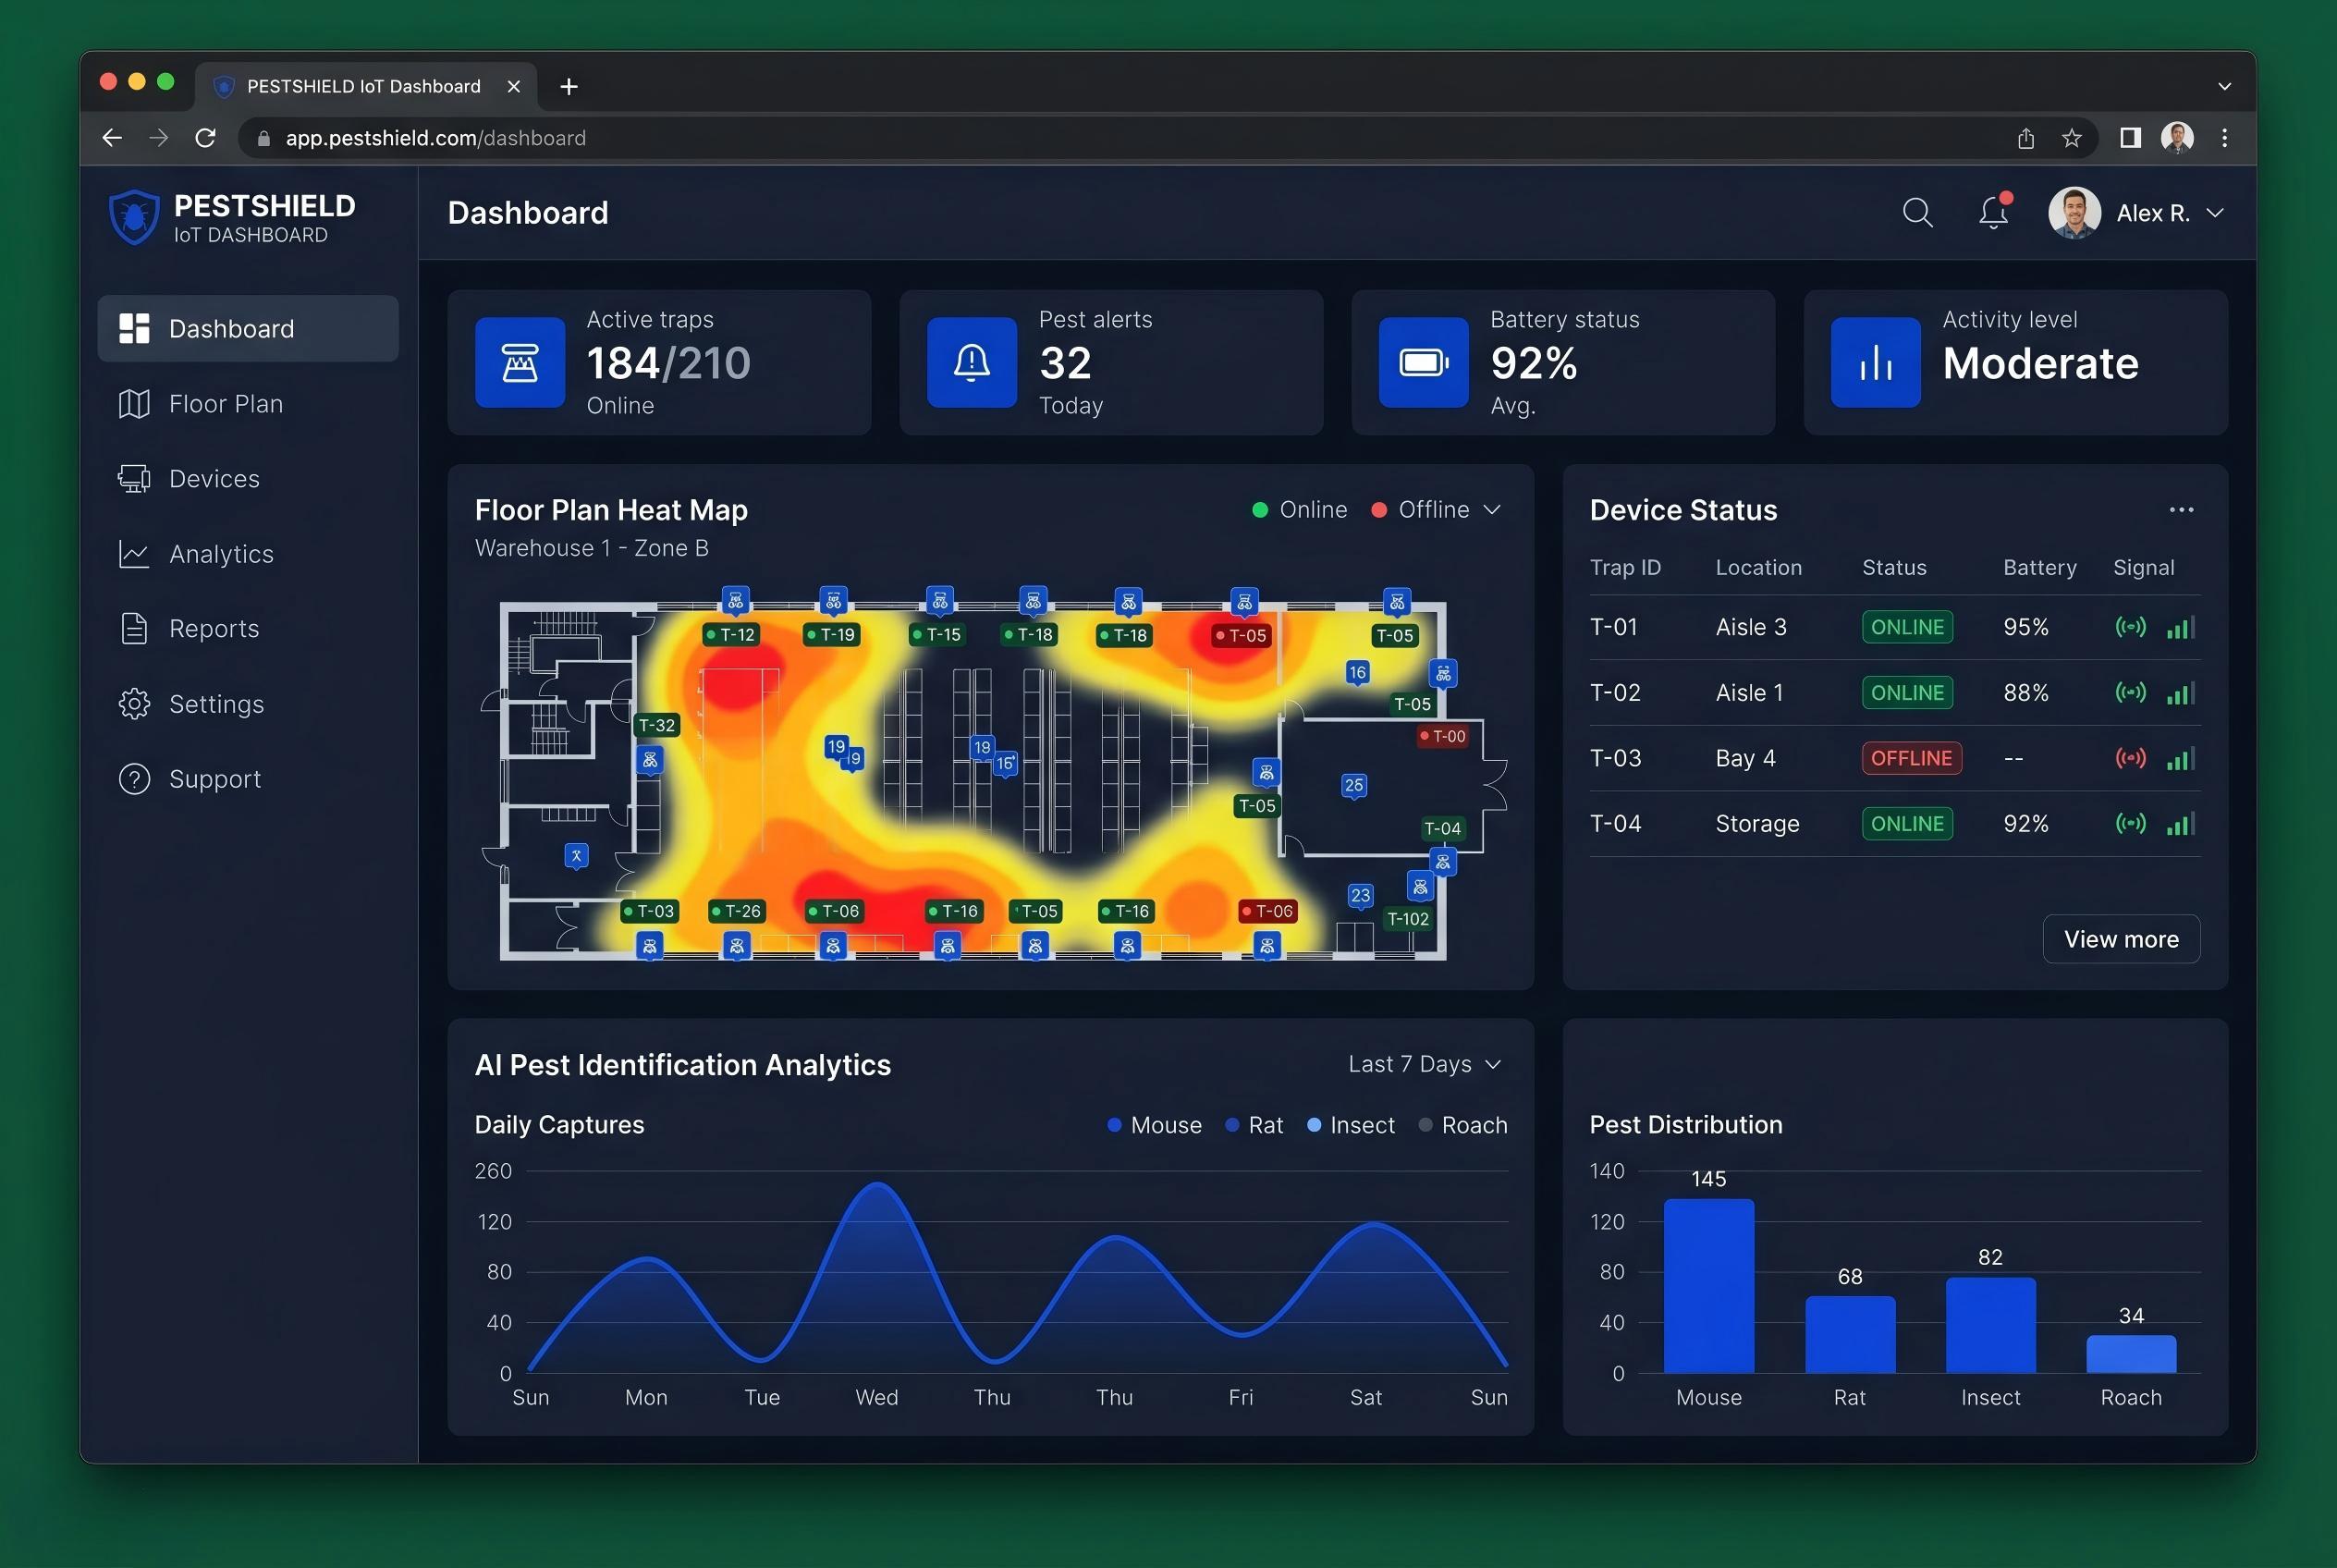Toggle the Mouse series in legend
2337x1568 pixels.
1154,1125
